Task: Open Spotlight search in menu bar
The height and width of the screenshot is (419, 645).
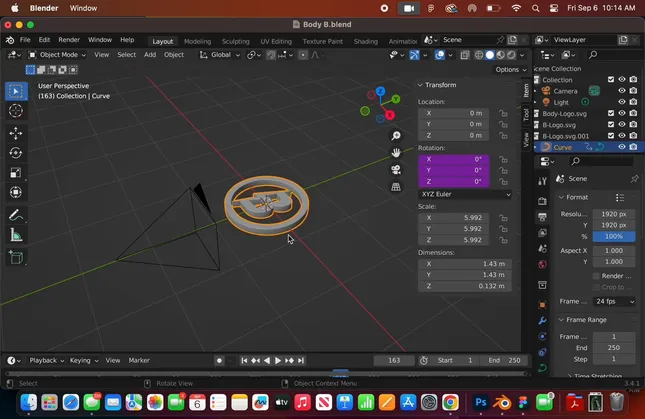Action: 535,8
